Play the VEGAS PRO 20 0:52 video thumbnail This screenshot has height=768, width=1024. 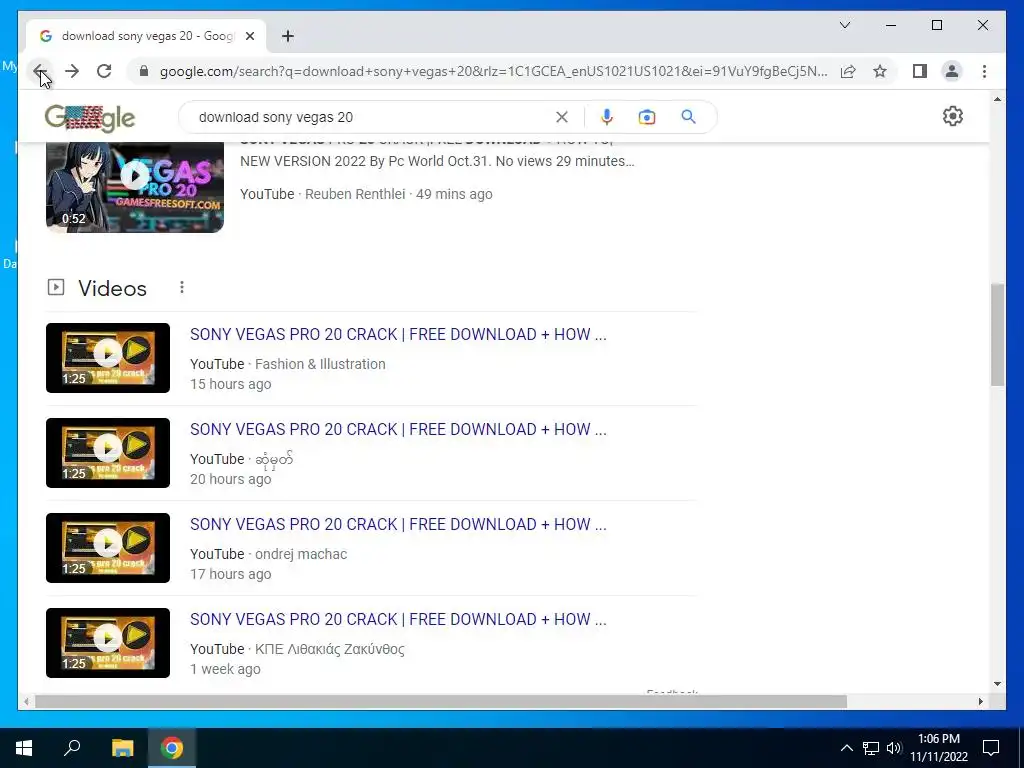click(135, 187)
